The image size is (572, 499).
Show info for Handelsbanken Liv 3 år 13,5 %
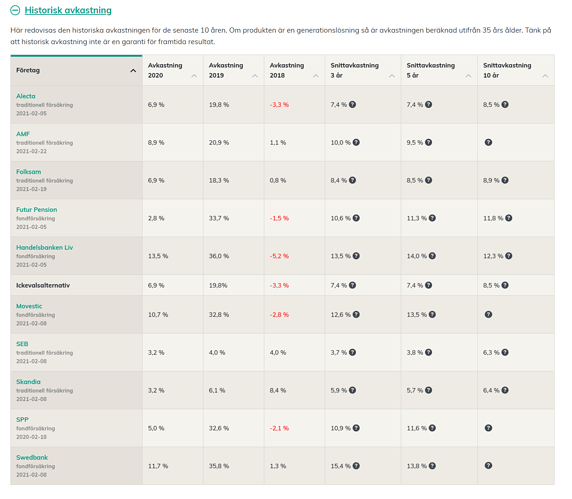[x=356, y=256]
